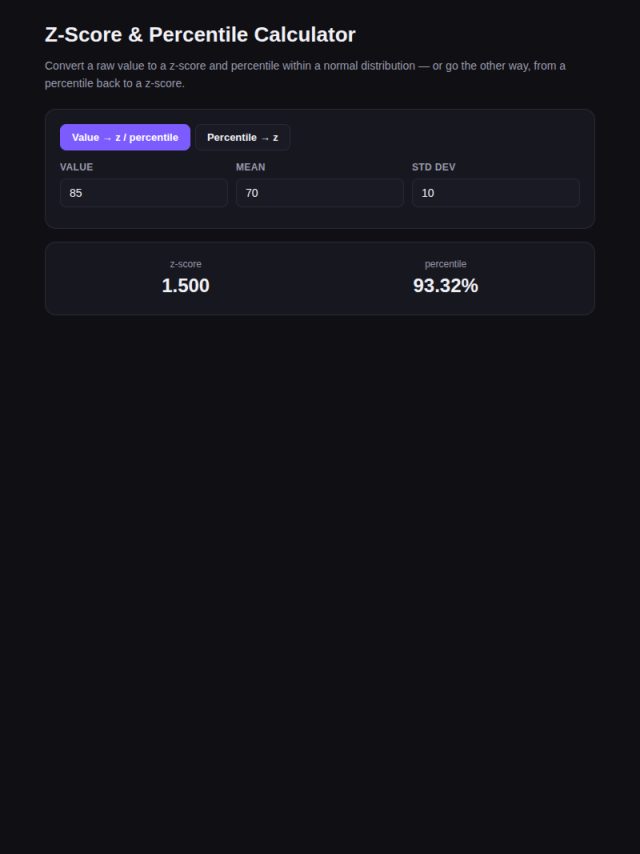Click the arrow symbol in the purple Value tab
This screenshot has height=854, width=640.
(x=107, y=138)
